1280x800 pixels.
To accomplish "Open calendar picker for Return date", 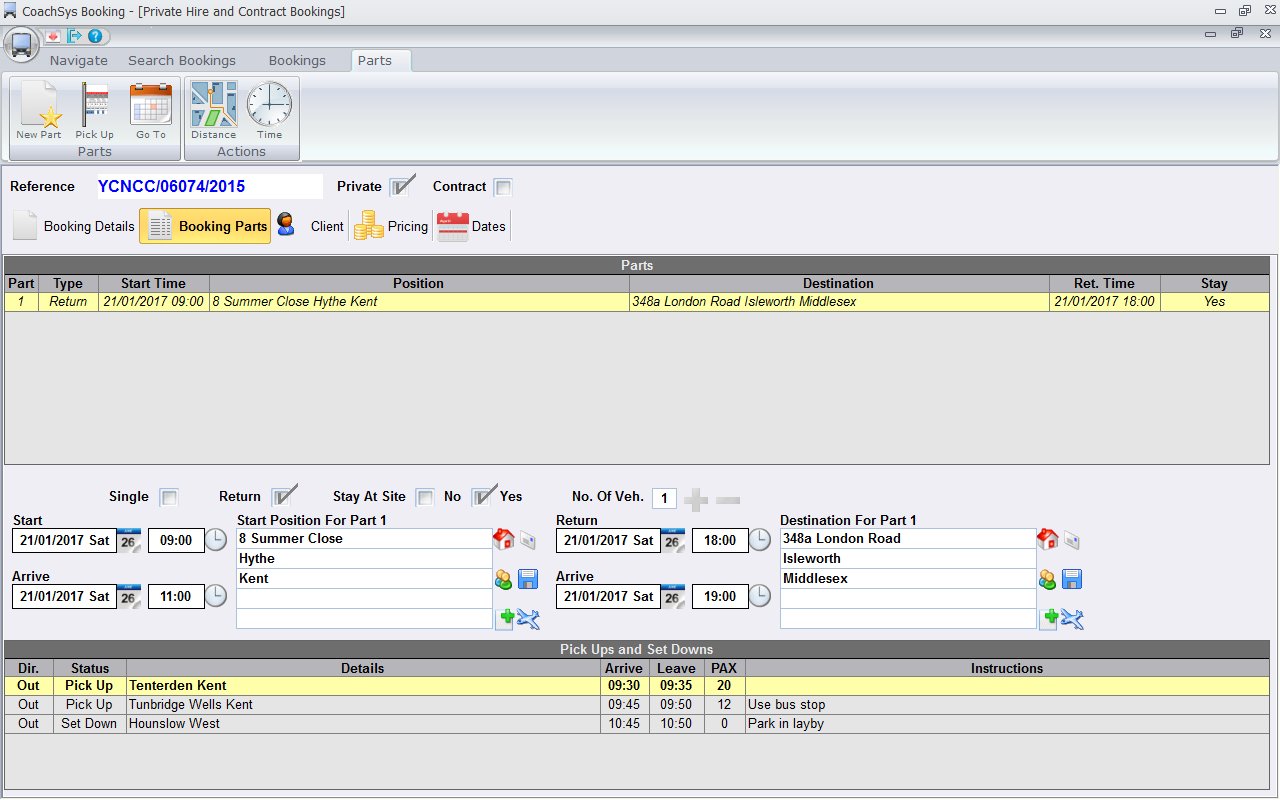I will click(x=673, y=540).
